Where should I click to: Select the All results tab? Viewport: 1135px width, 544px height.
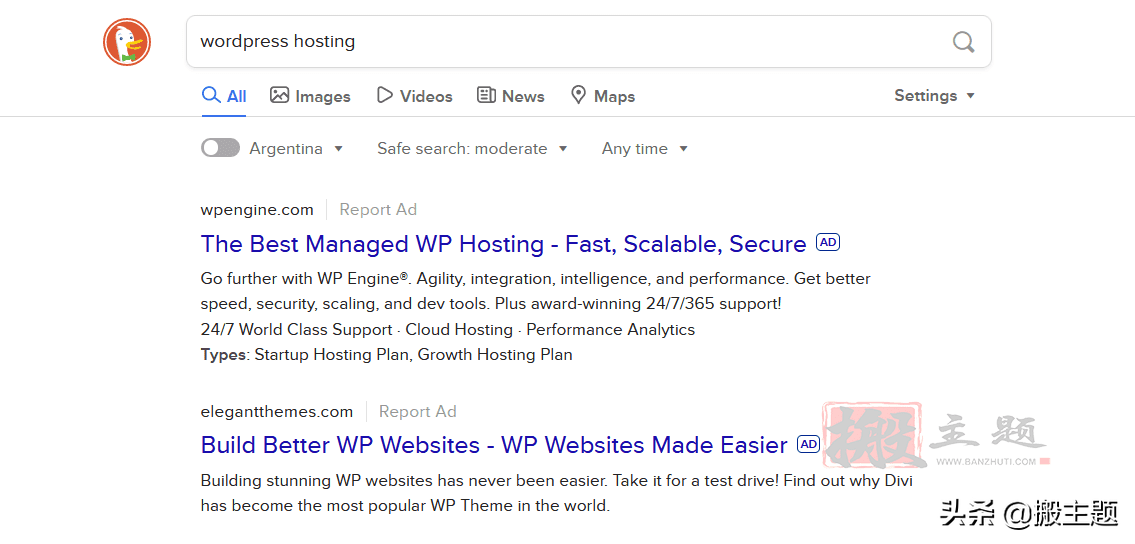224,96
